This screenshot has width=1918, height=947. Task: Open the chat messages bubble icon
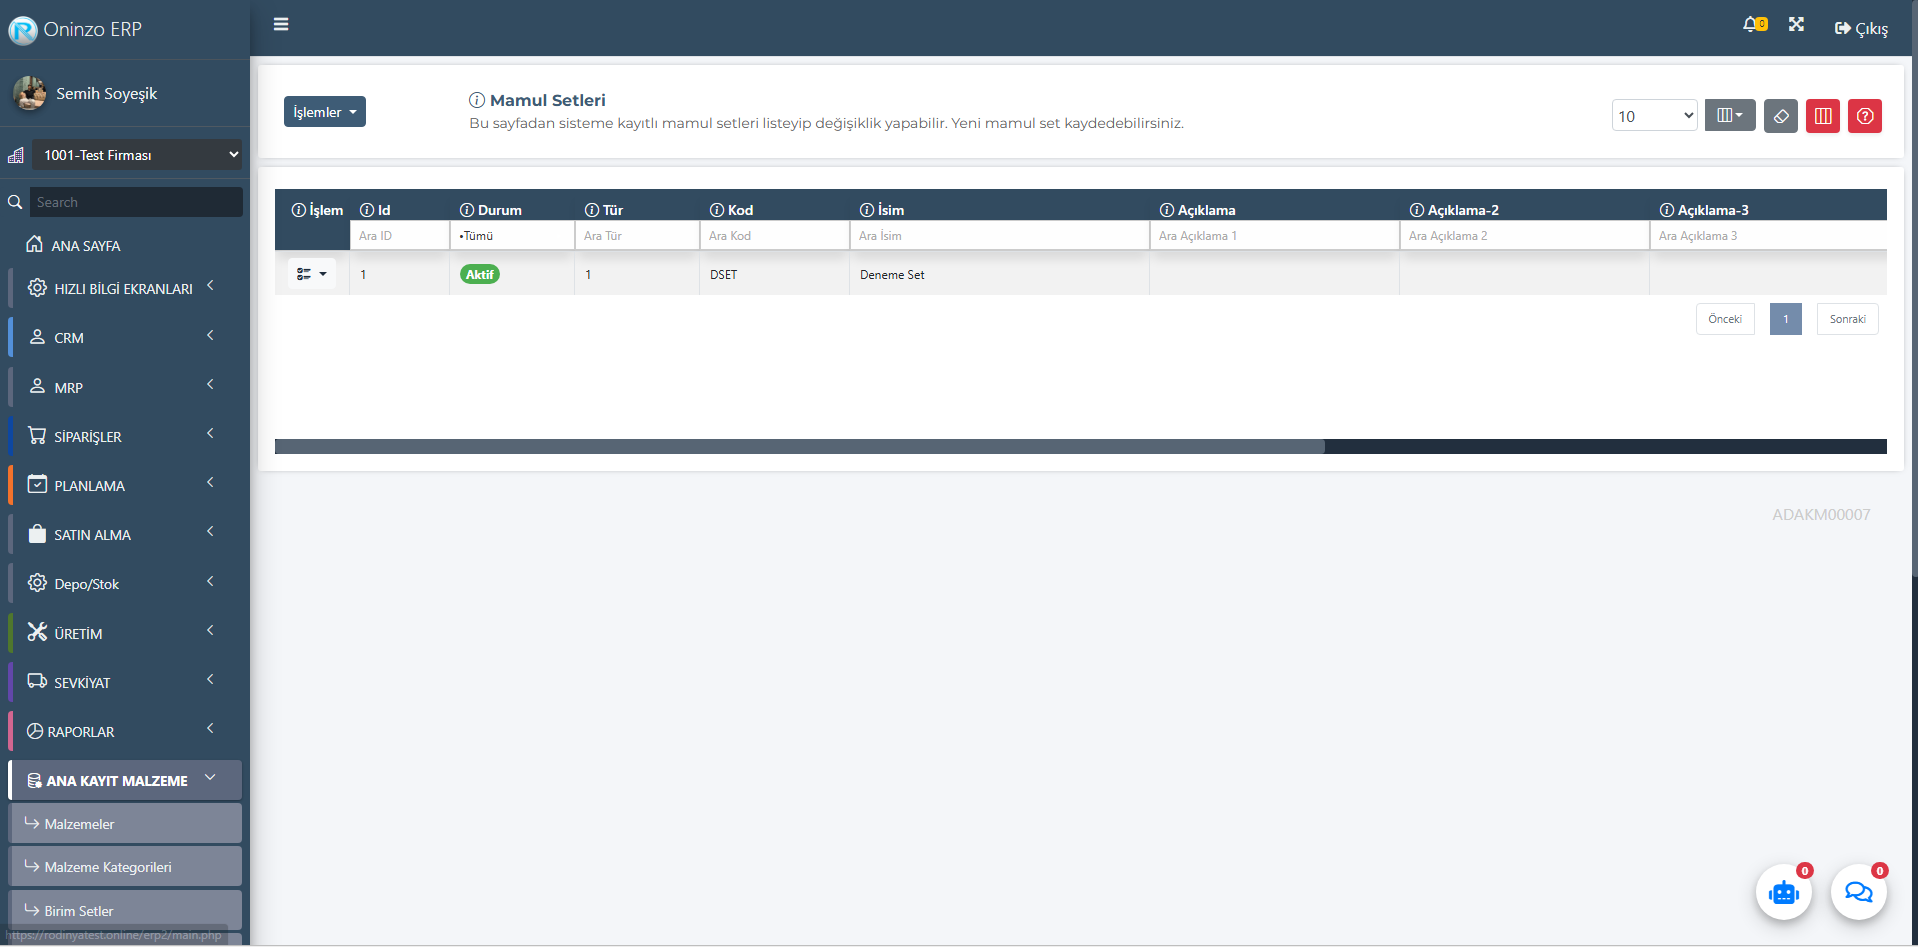click(x=1858, y=892)
